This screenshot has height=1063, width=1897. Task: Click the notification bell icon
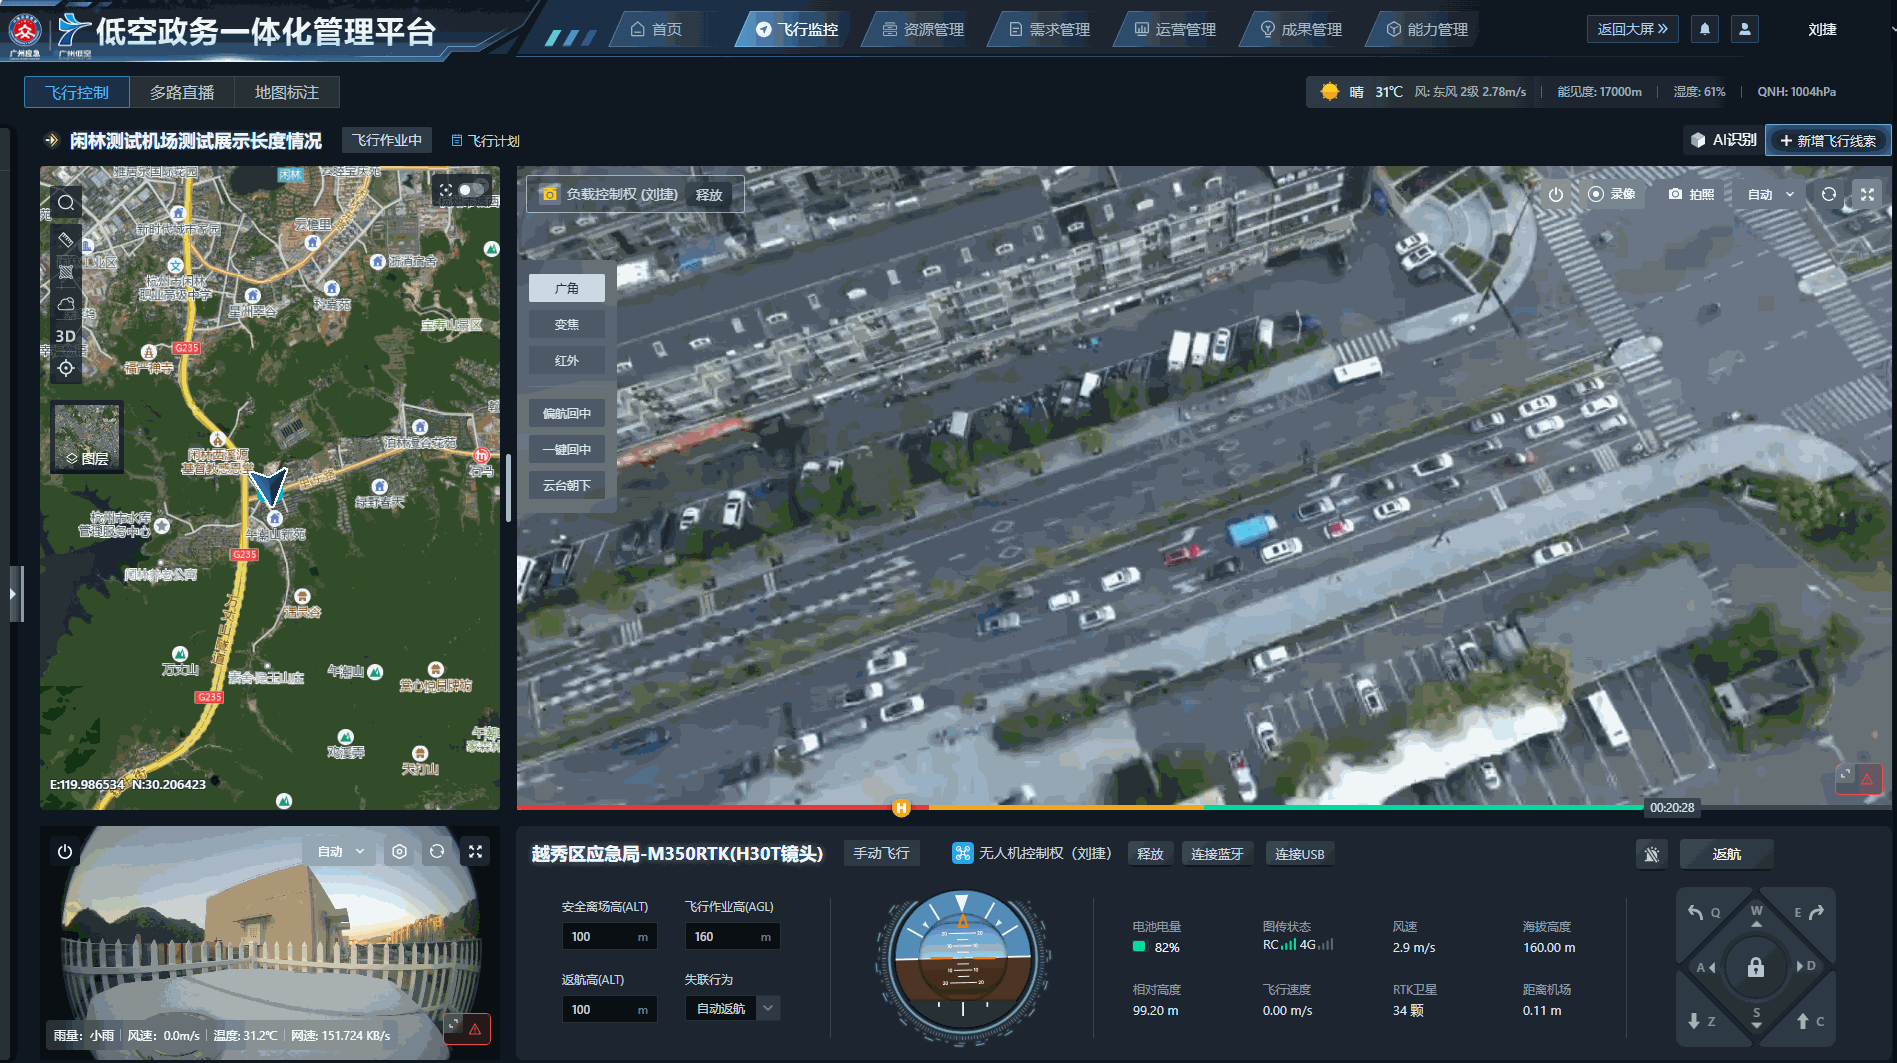[1705, 29]
